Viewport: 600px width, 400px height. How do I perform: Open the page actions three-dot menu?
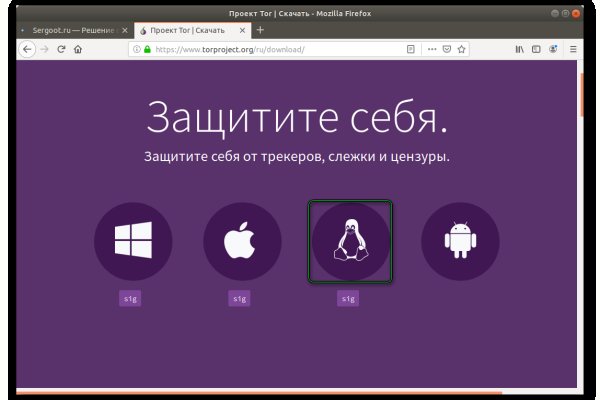431,49
